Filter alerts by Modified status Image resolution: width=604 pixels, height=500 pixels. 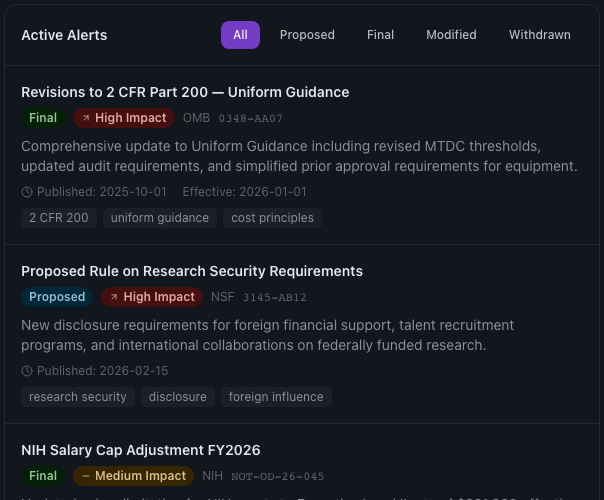point(451,35)
